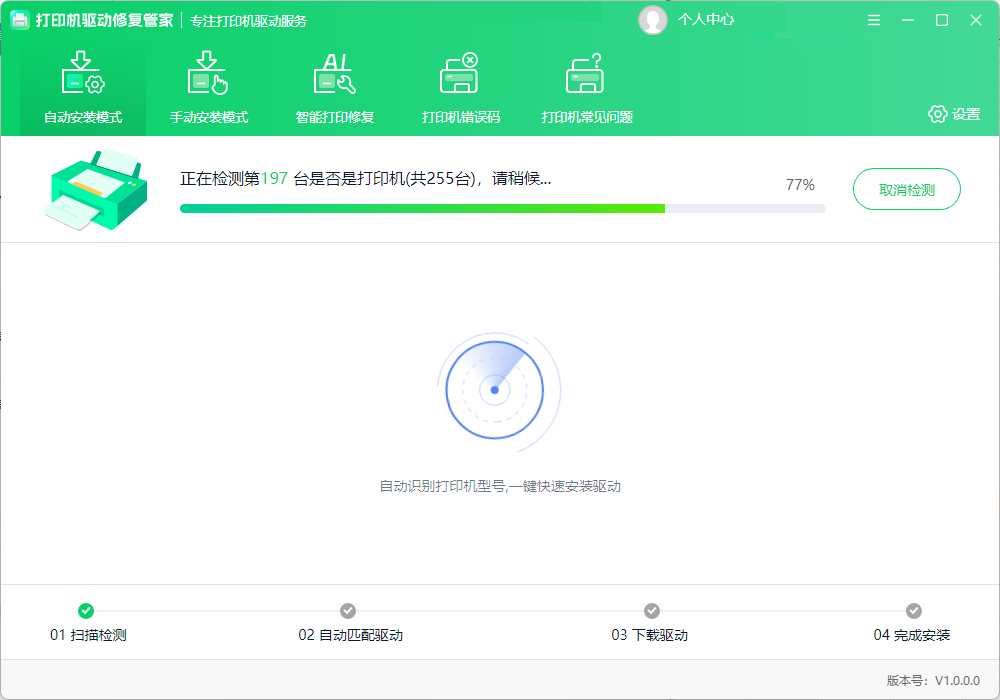Click the 个人中心 personal center link

point(704,19)
